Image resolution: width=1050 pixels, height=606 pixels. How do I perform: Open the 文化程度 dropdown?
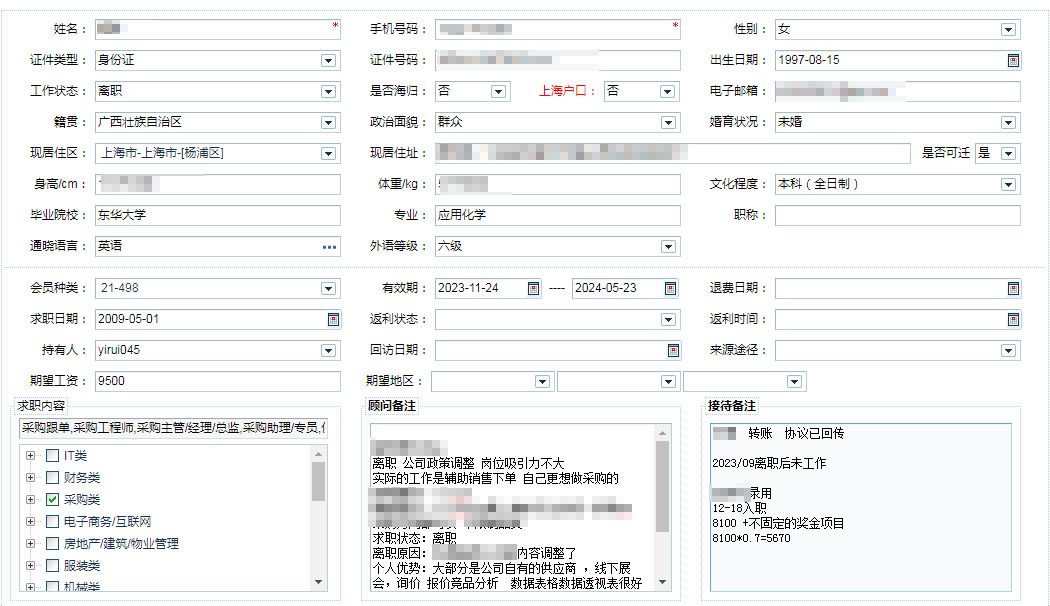(1008, 184)
